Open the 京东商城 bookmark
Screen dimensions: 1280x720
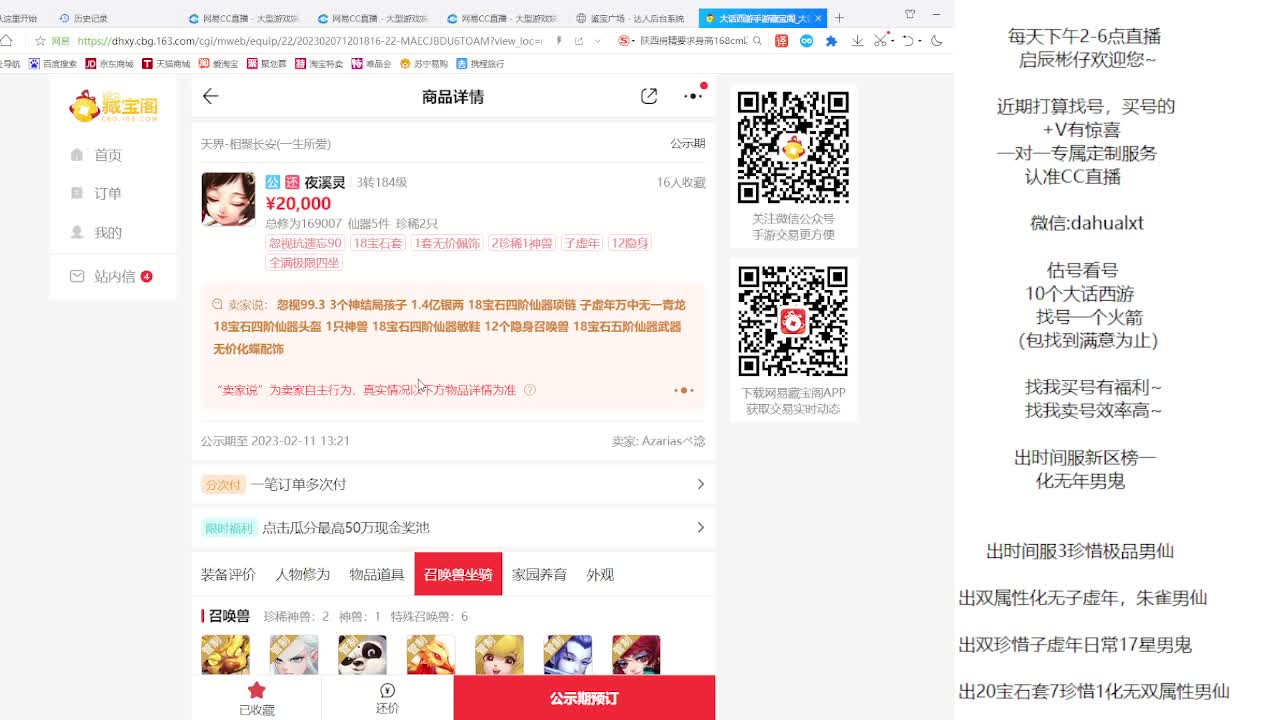coord(109,63)
